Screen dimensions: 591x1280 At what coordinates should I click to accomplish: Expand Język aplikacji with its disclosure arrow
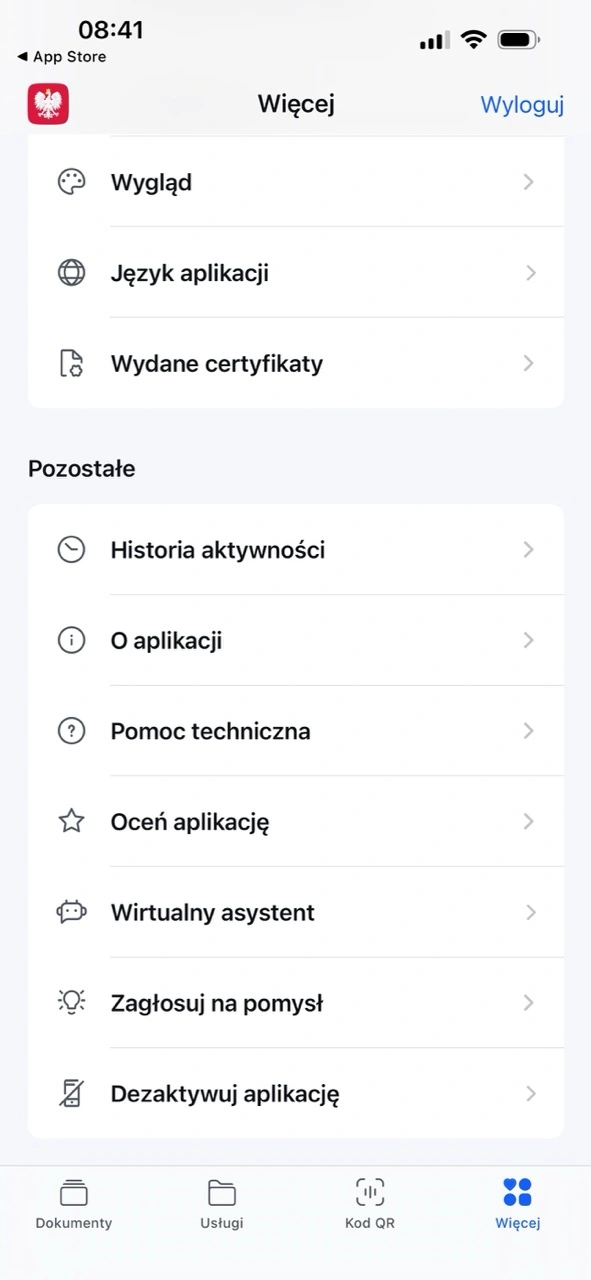point(529,272)
